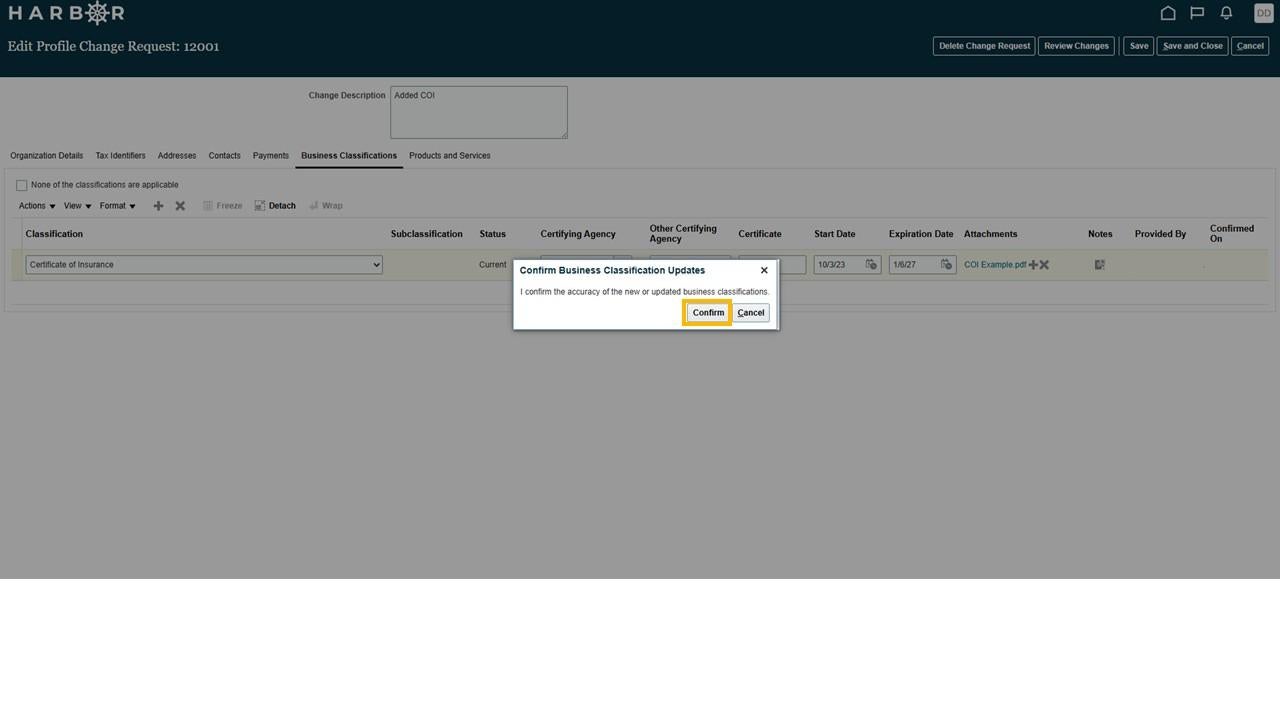The image size is (1280, 720).
Task: Click the Expiration Date column header
Action: (921, 234)
